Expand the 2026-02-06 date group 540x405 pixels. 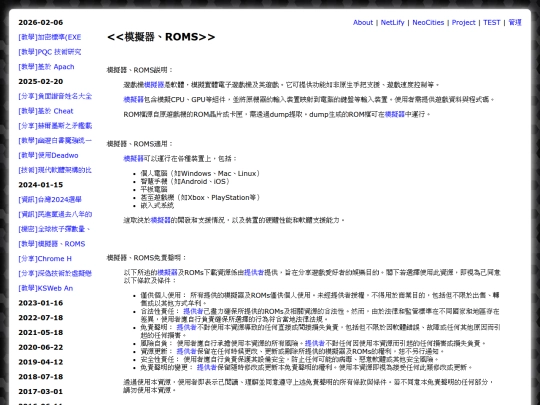tap(41, 22)
